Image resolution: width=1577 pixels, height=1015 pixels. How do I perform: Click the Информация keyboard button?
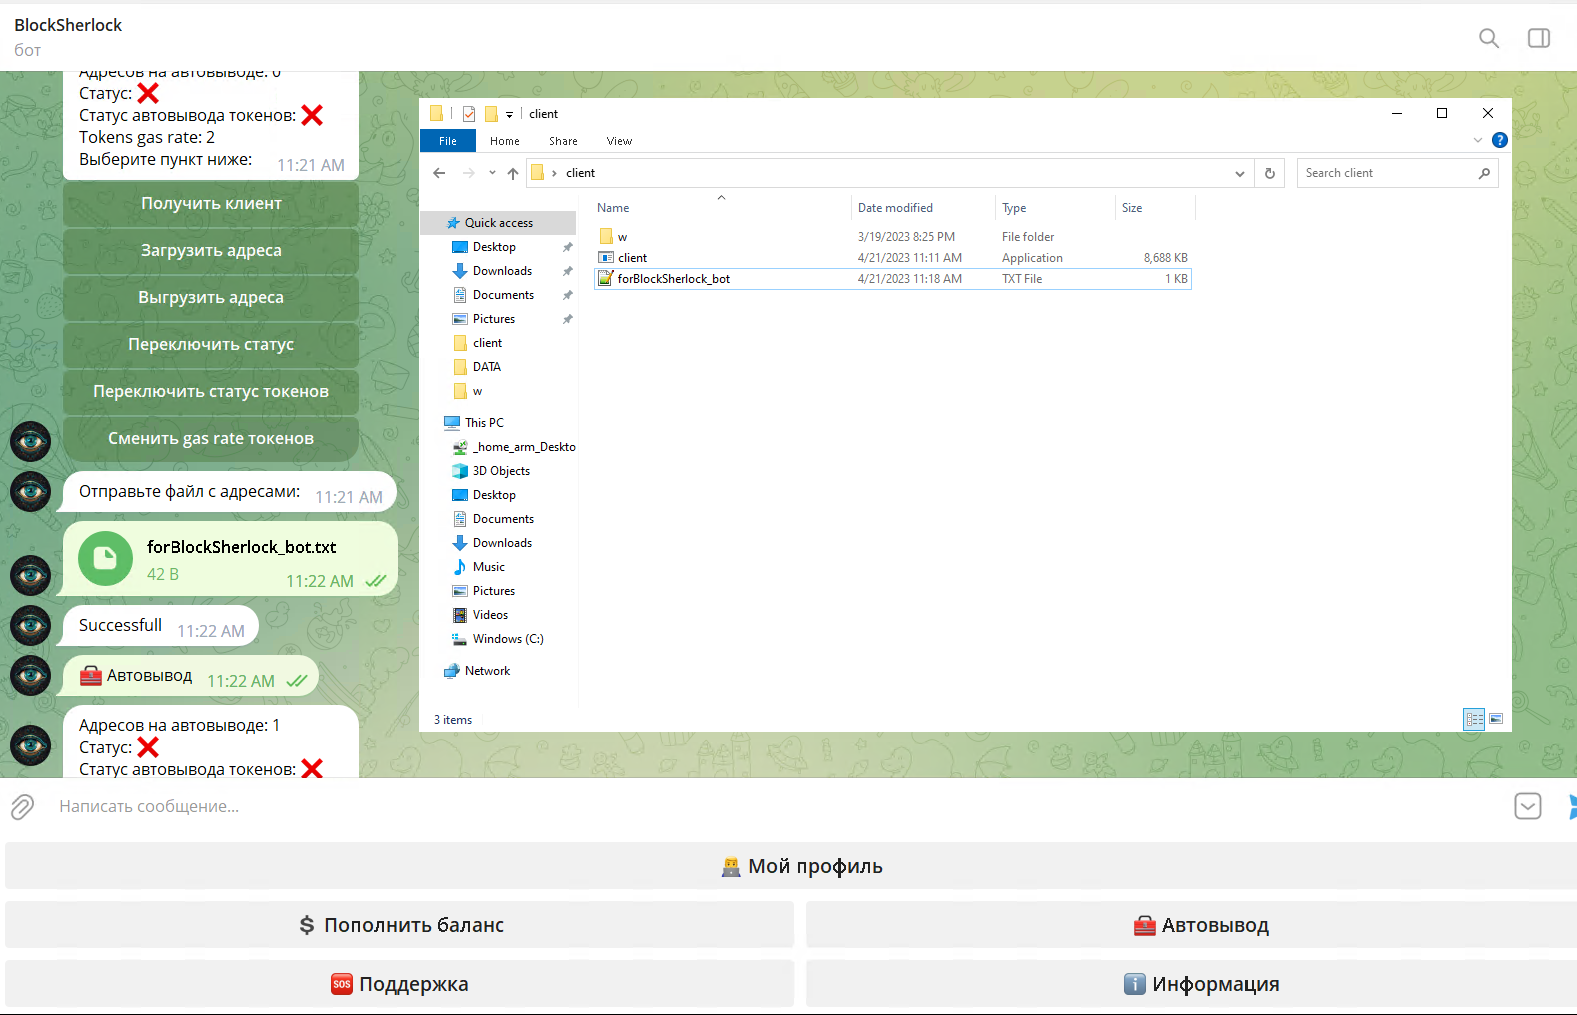[1192, 984]
